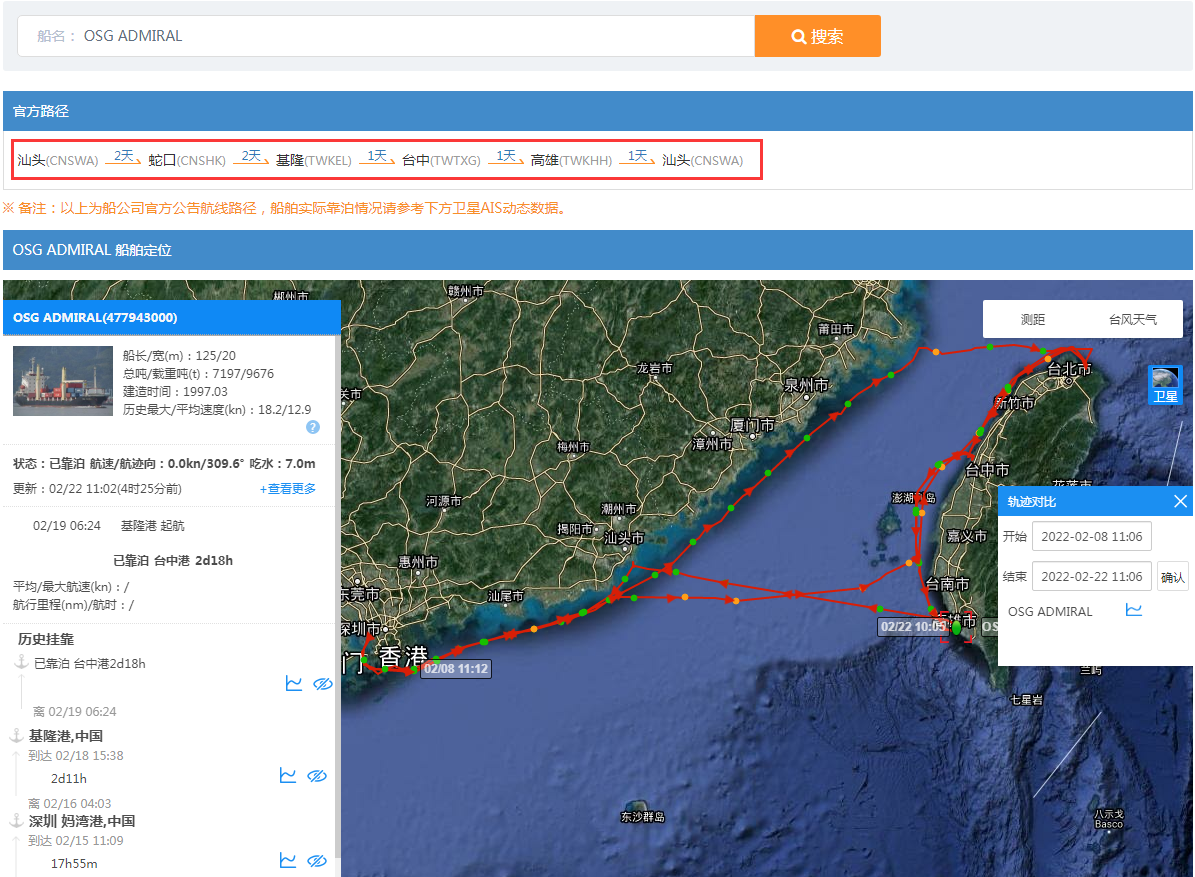
Task: Open speed chart for 深圳妈湾港 port call
Action: click(288, 860)
